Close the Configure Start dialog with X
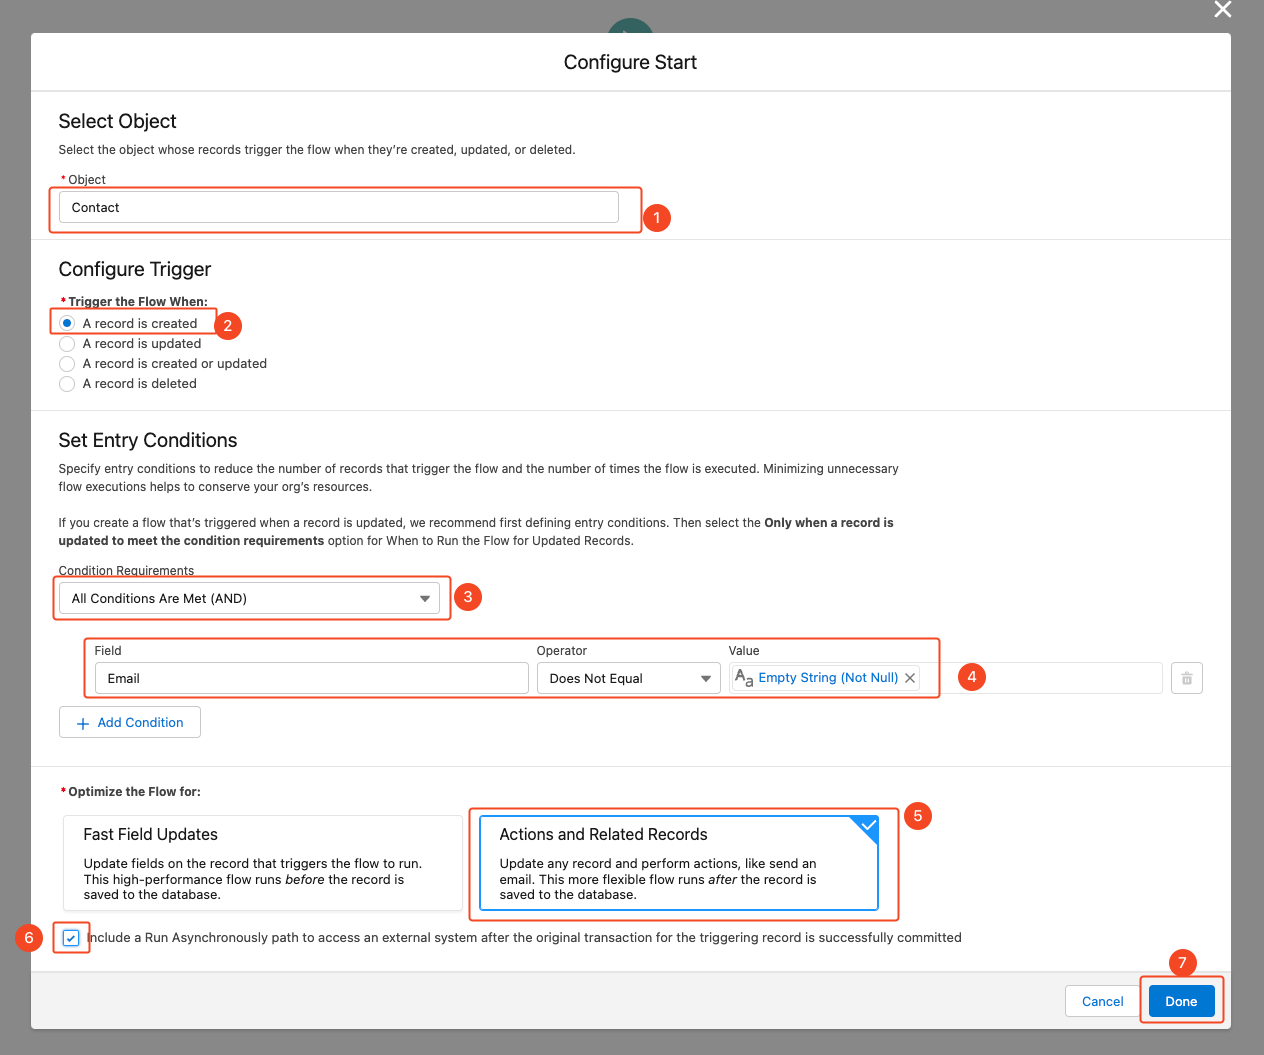This screenshot has height=1055, width=1264. tap(1222, 10)
